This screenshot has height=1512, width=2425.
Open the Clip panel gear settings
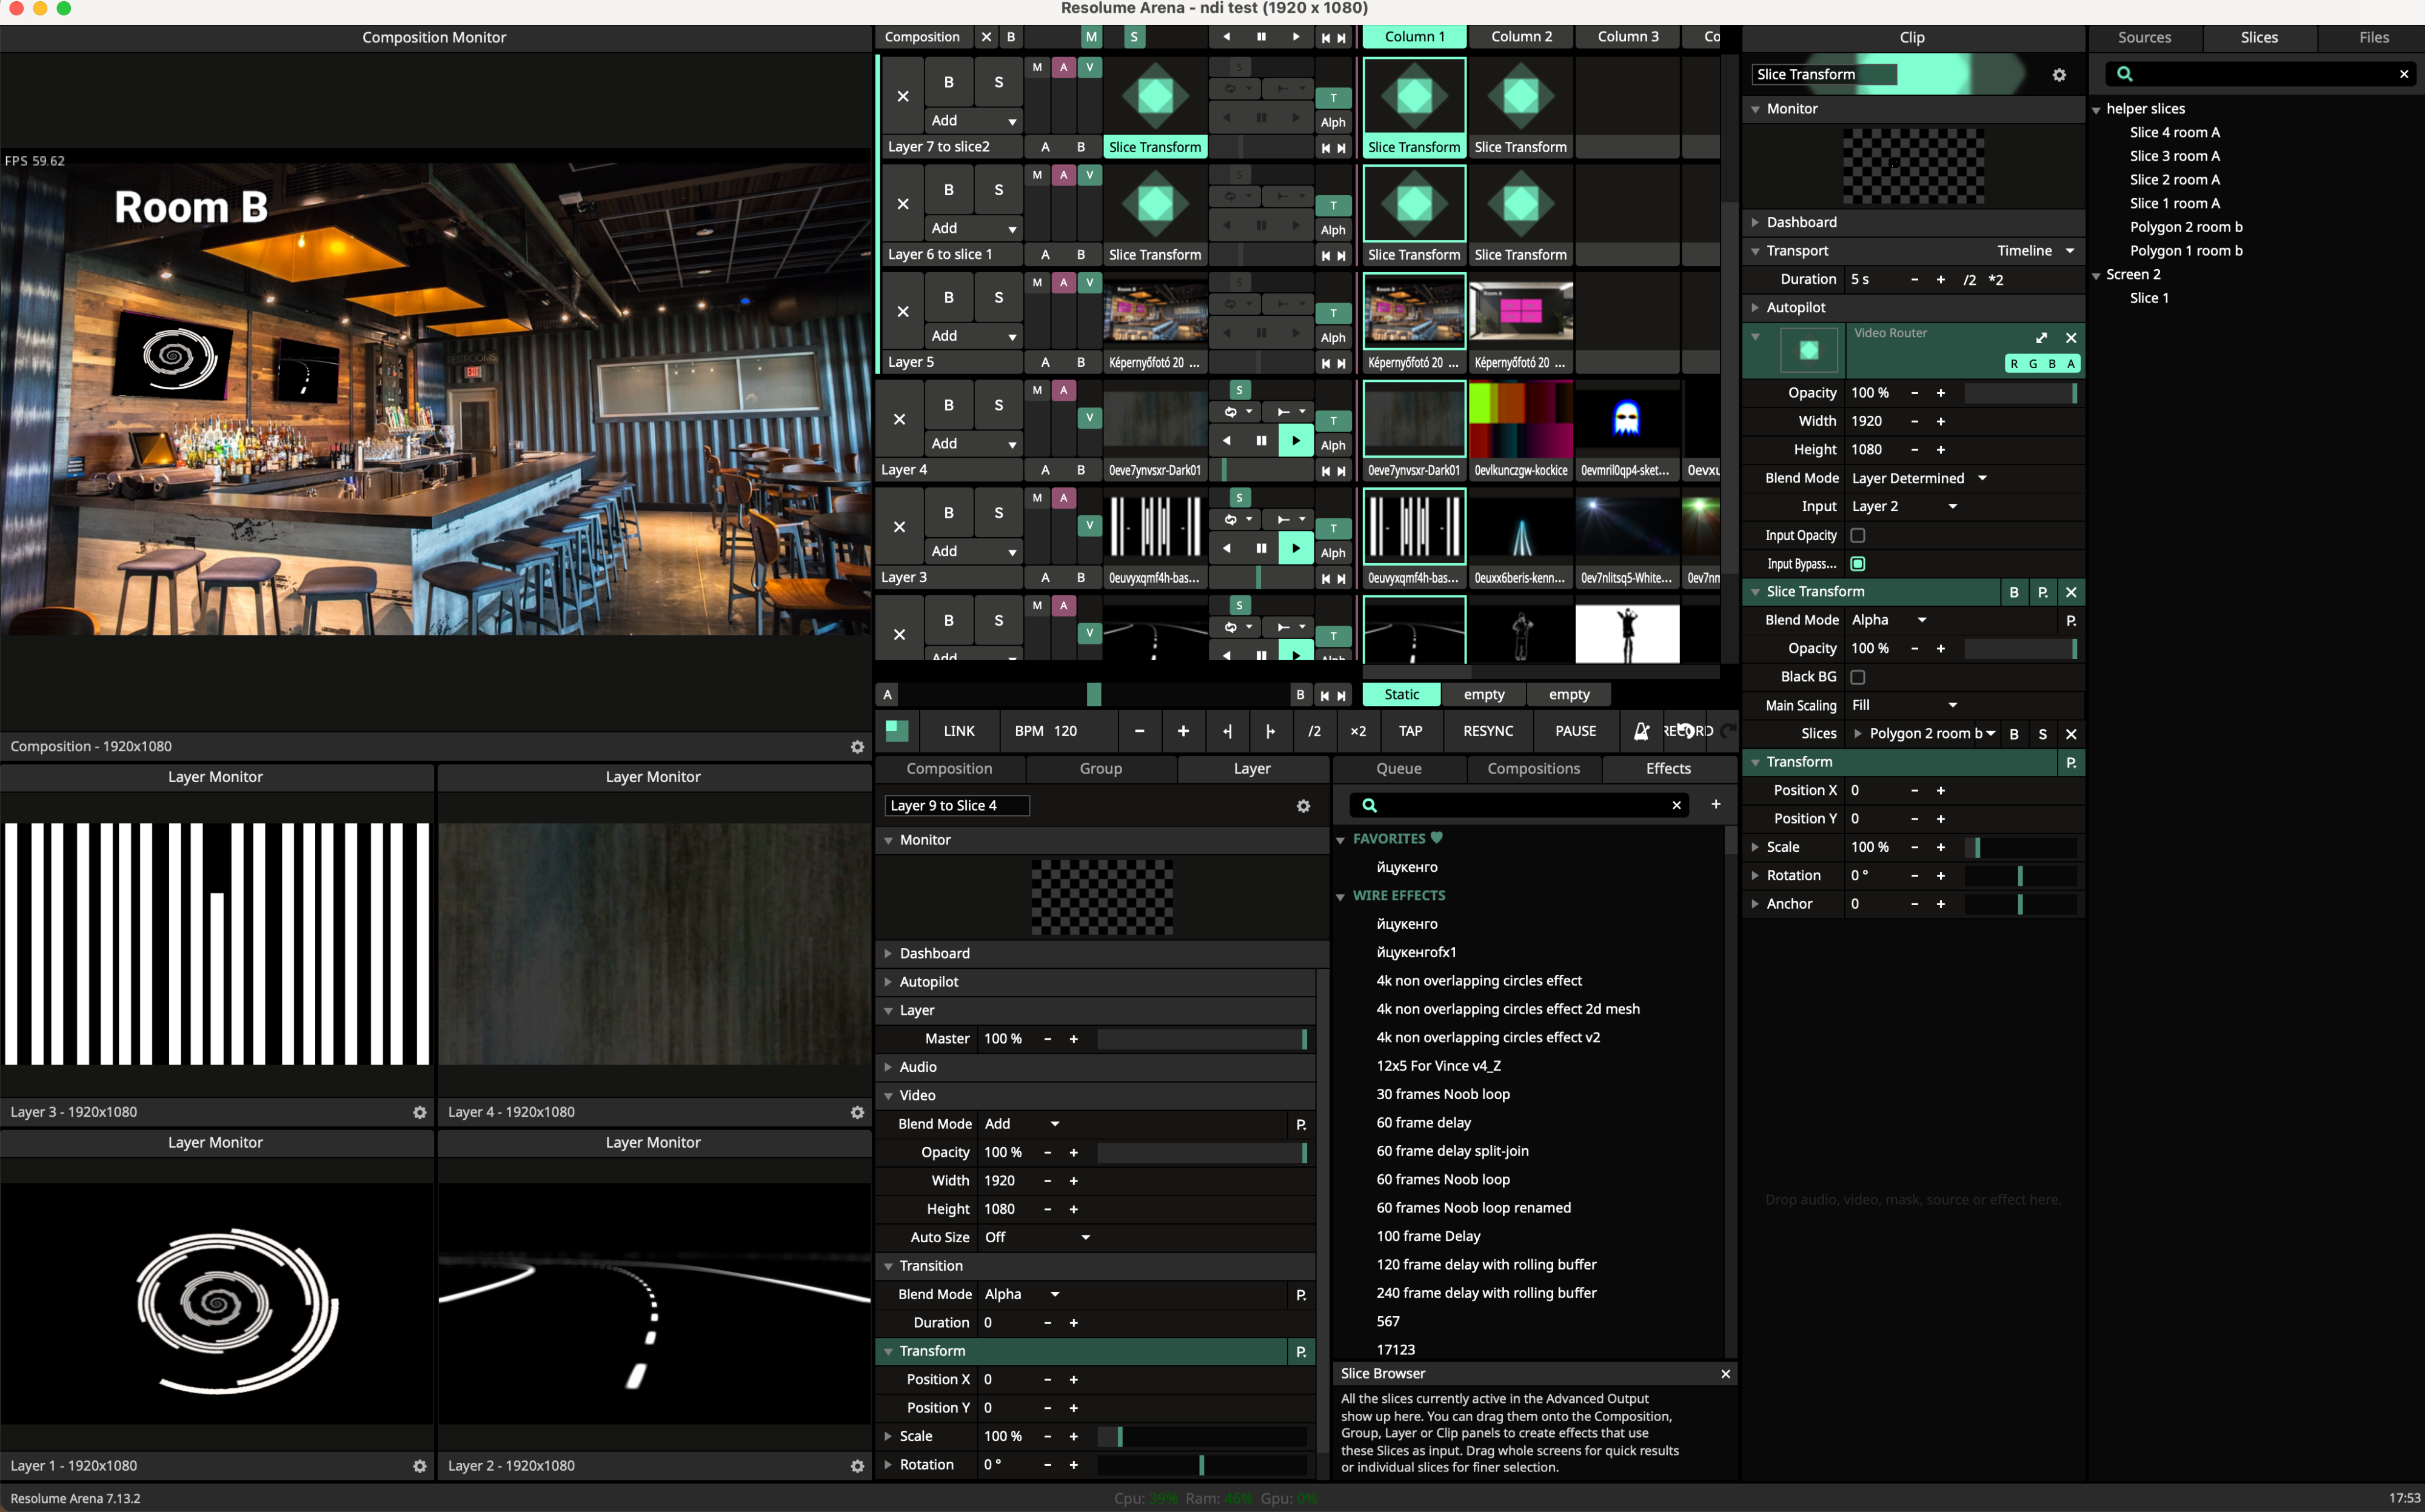2059,75
